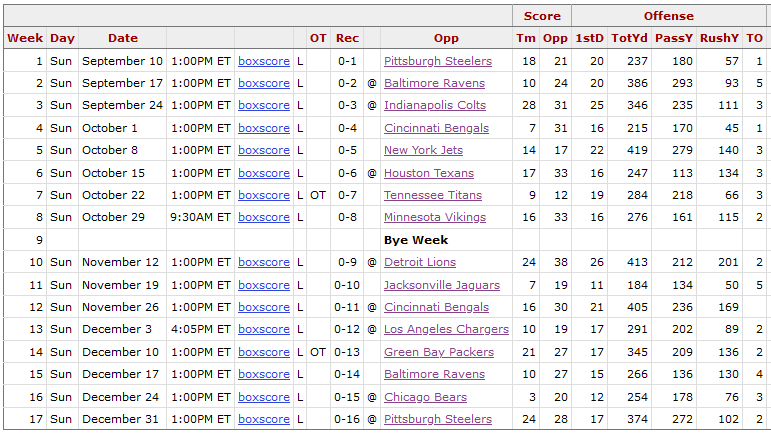This screenshot has height=436, width=771.
Task: Sort by the RushY column header
Action: click(719, 38)
